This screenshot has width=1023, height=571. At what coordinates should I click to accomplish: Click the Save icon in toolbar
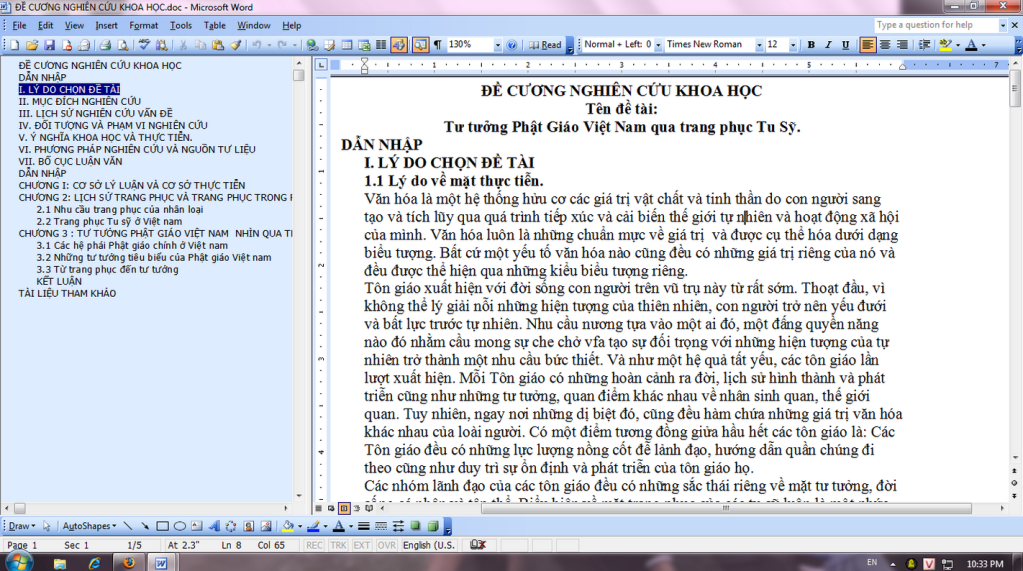pos(49,45)
